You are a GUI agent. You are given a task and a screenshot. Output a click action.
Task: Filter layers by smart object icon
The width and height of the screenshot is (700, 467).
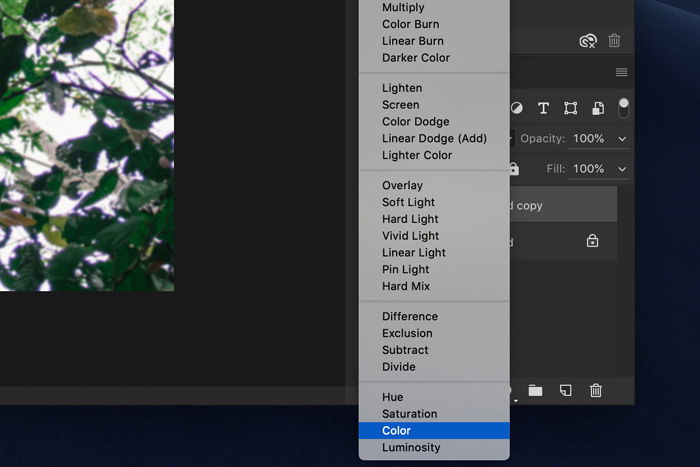(598, 108)
